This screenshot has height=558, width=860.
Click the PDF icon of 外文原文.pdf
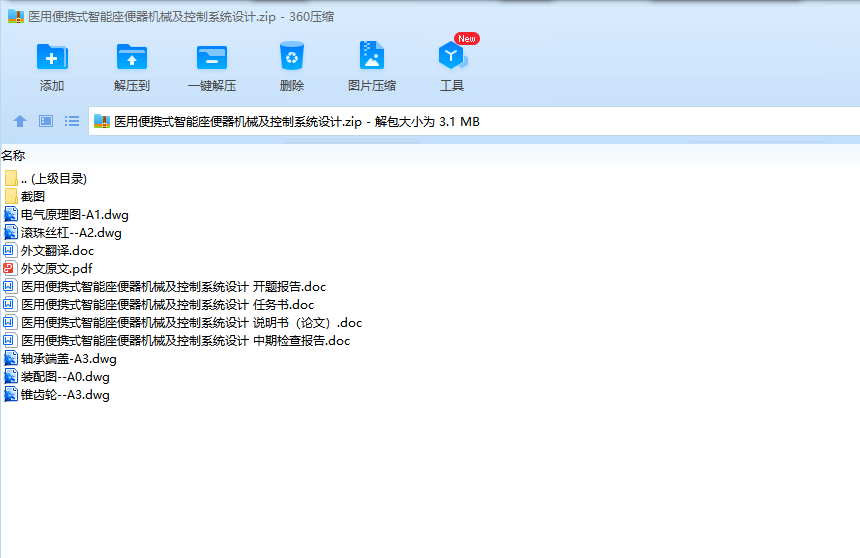click(10, 268)
